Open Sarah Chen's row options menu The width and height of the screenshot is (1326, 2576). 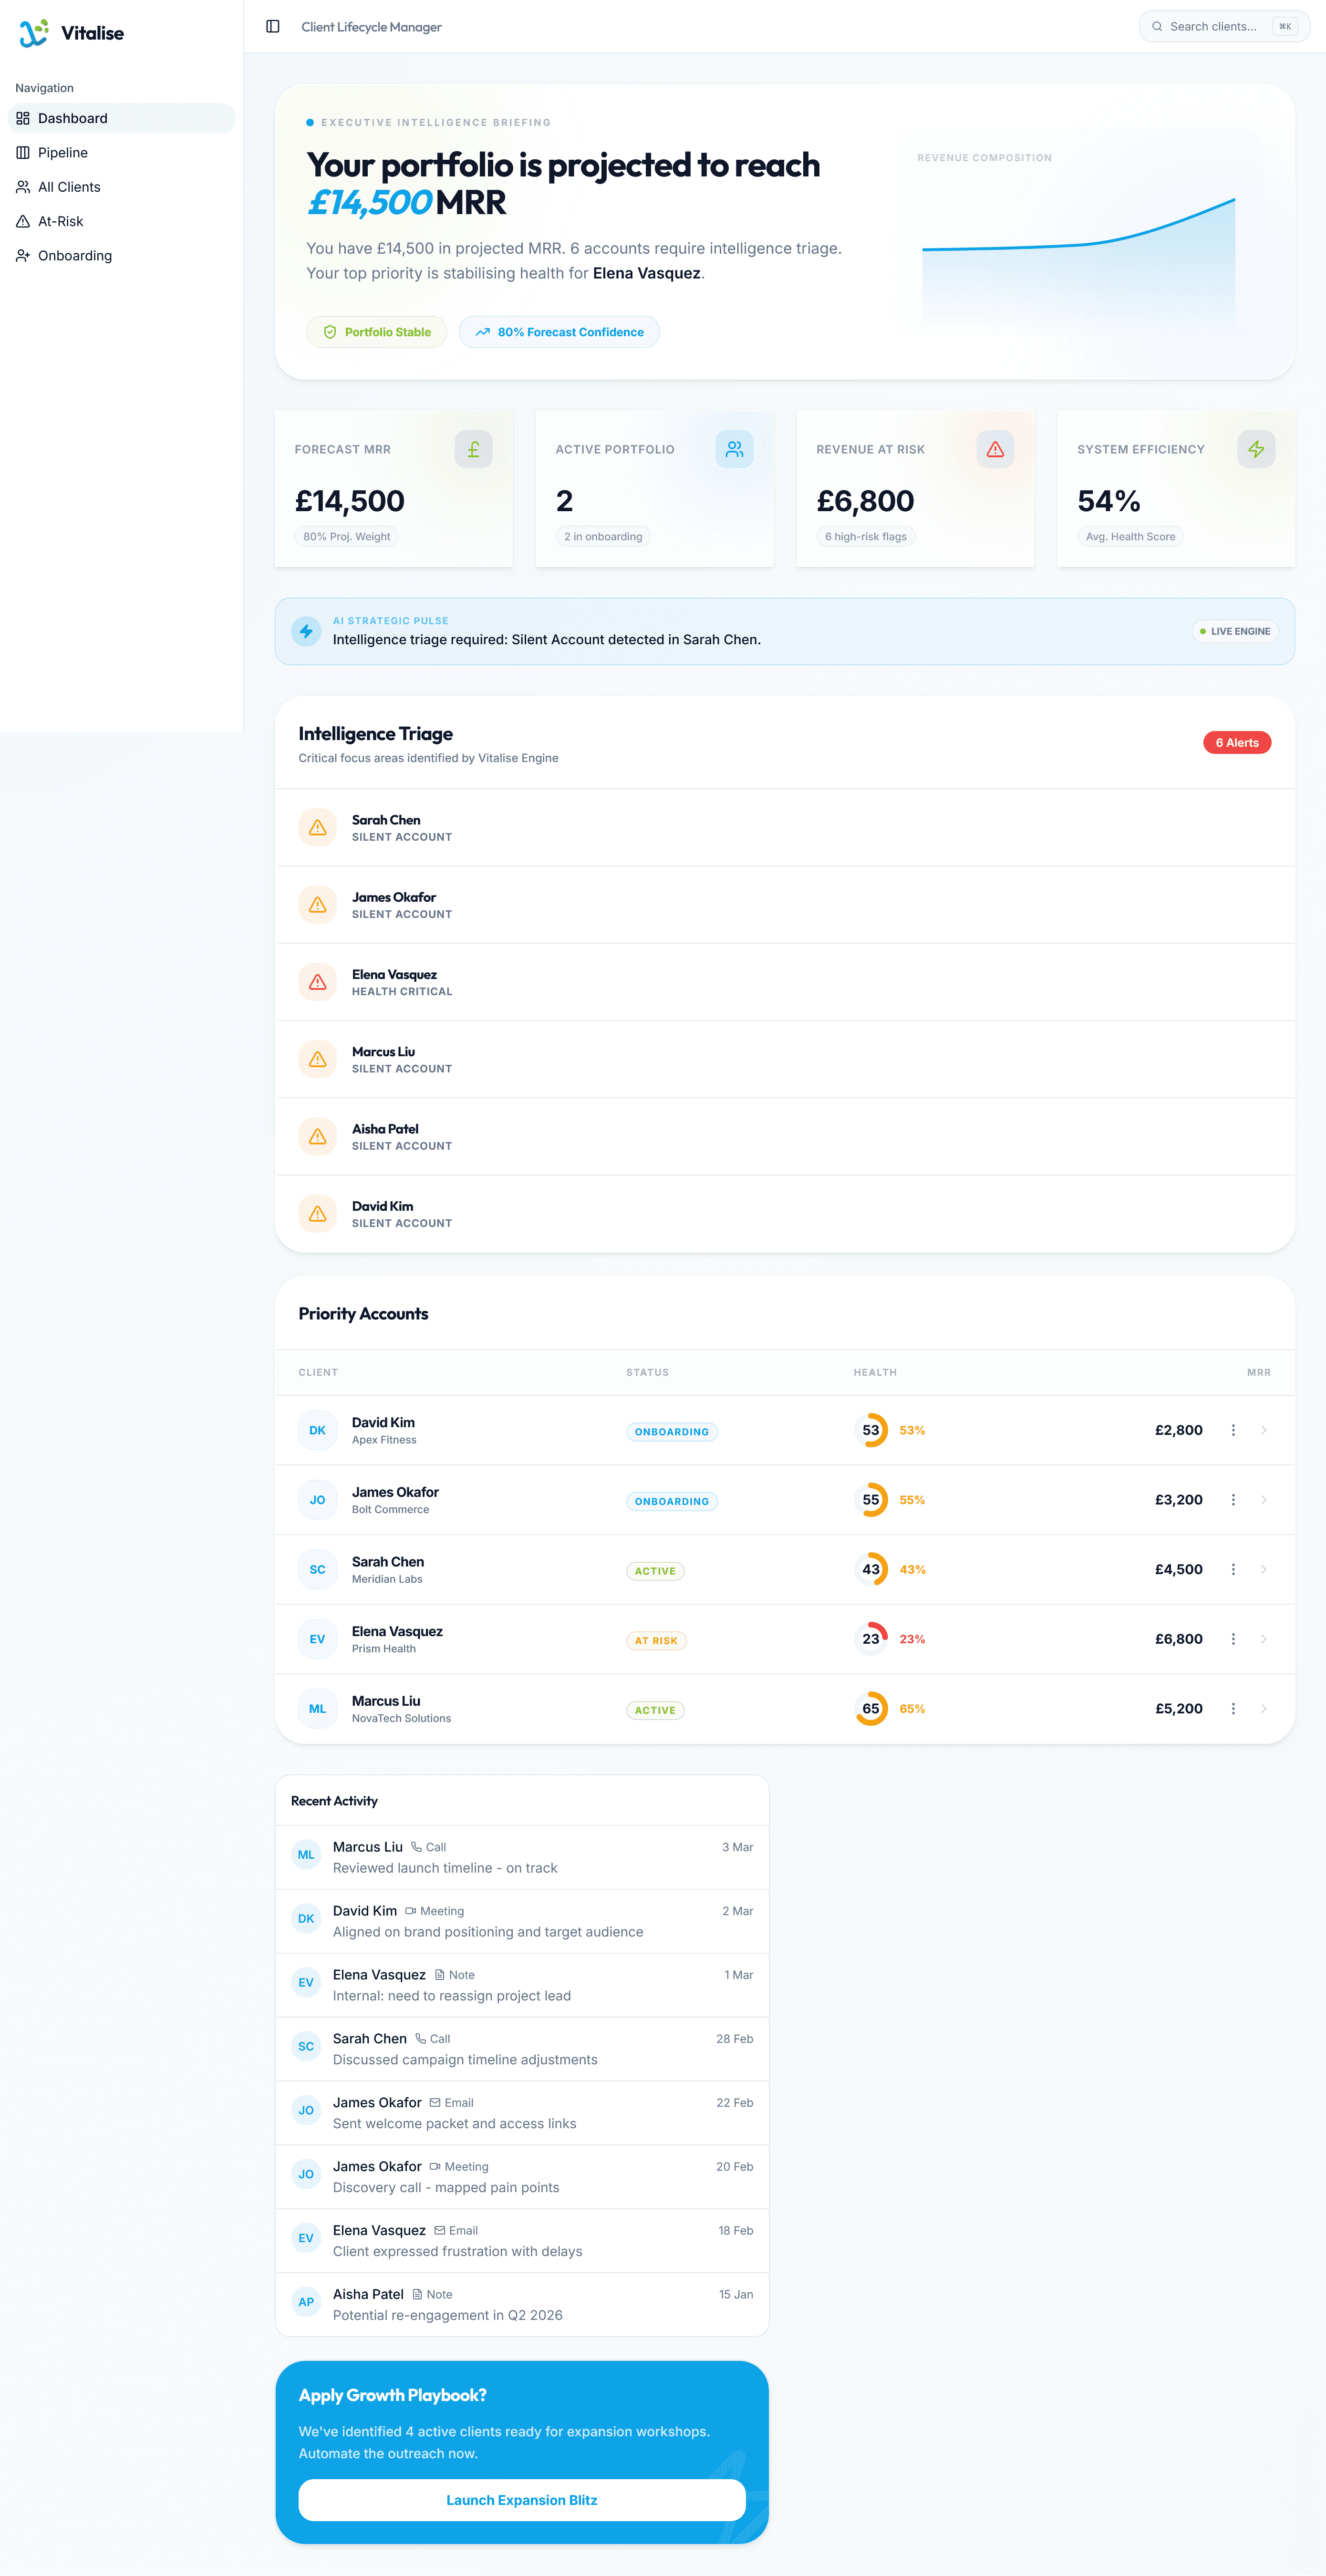tap(1233, 1569)
